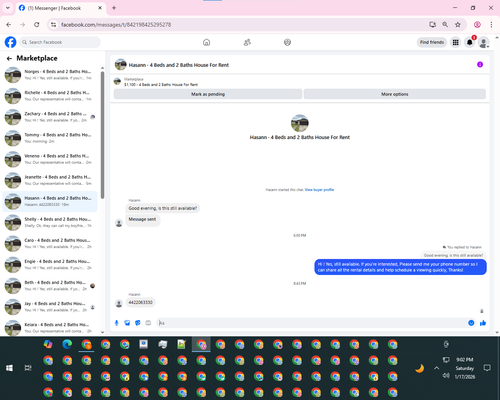500x400 pixels.
Task: Go back in the browser
Action: point(9,24)
